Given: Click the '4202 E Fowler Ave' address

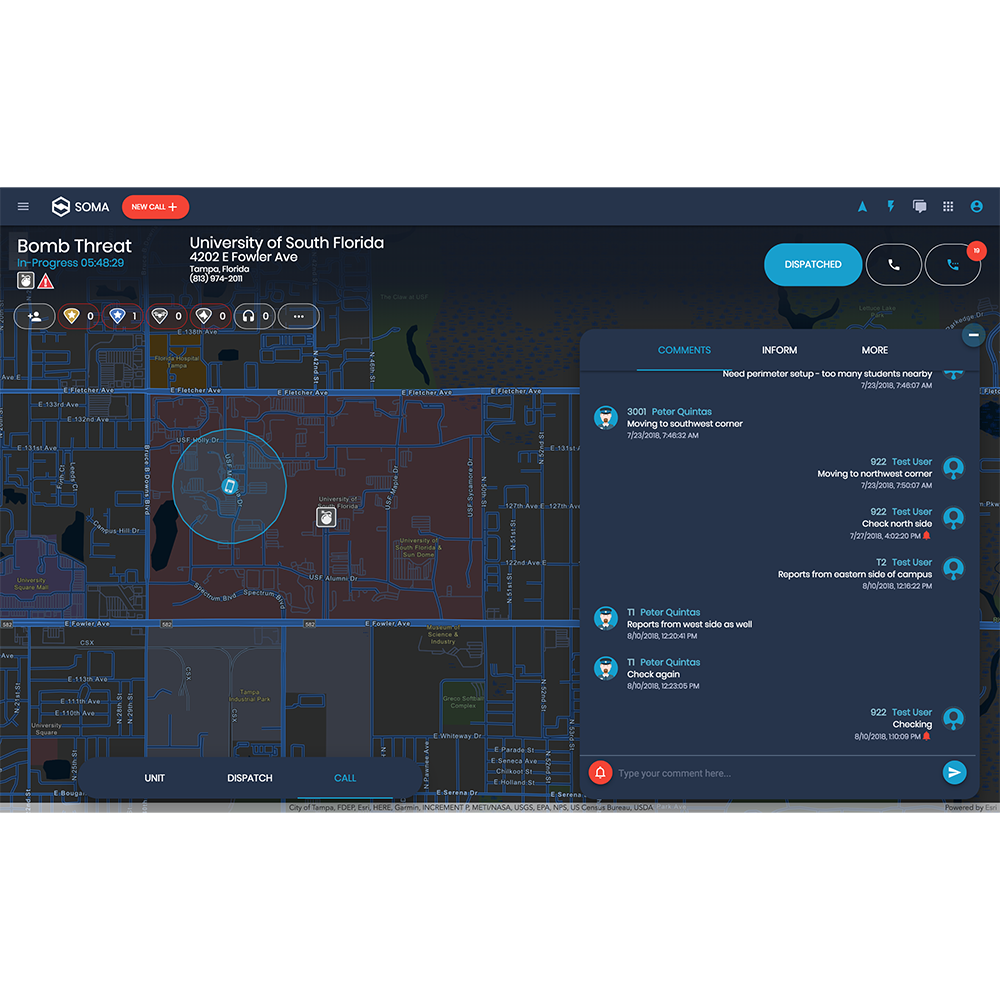Looking at the screenshot, I should (244, 257).
